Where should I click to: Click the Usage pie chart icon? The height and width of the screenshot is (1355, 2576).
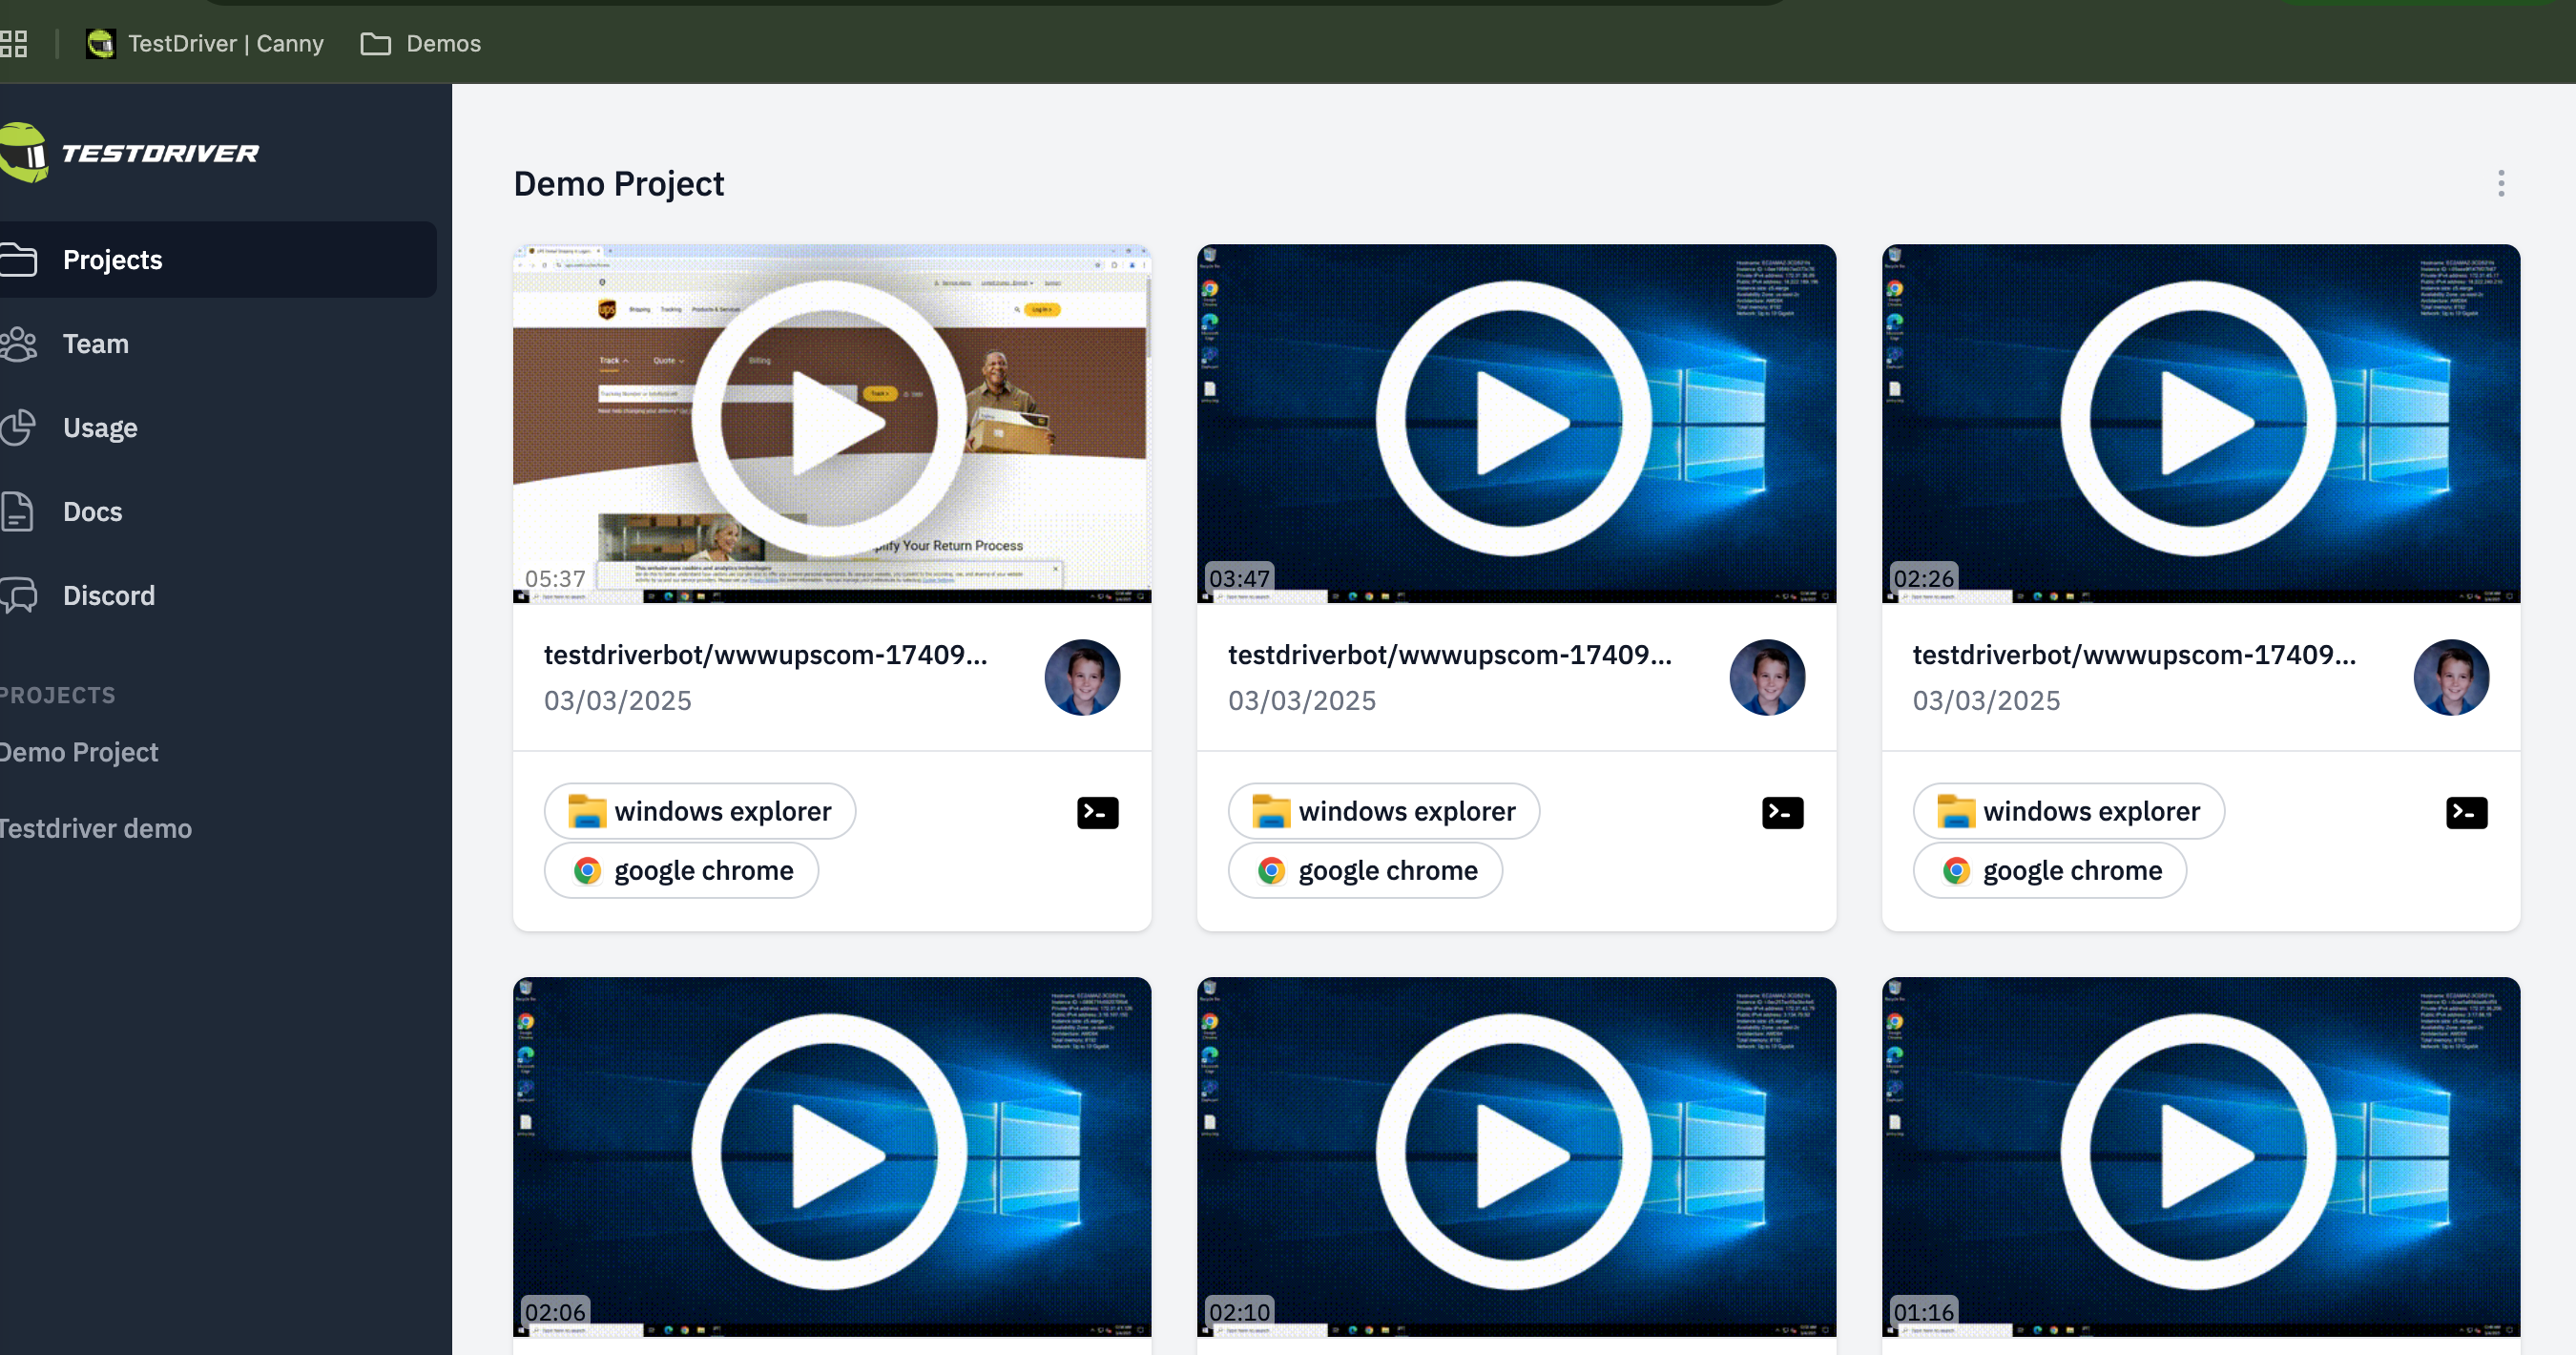[18, 428]
